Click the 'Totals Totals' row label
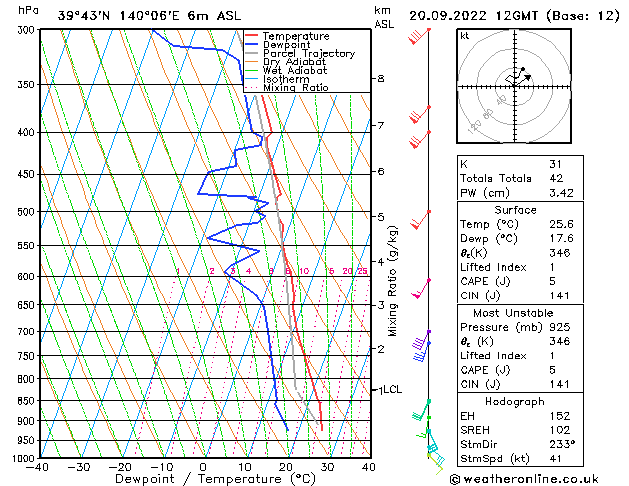The height and width of the screenshot is (486, 629). tap(496, 178)
